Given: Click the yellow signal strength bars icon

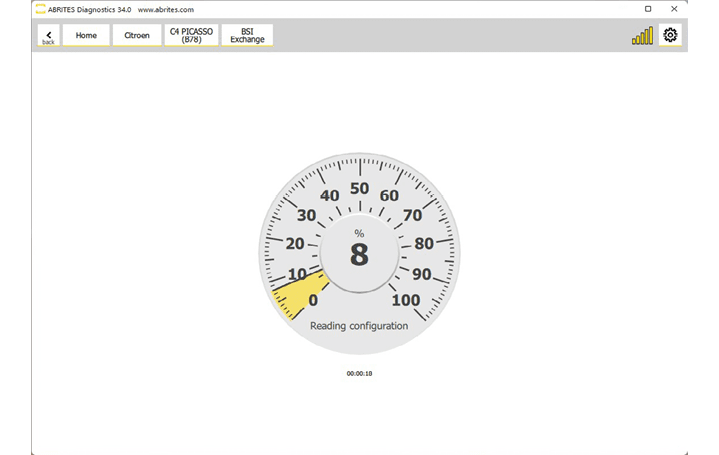Looking at the screenshot, I should [x=642, y=36].
